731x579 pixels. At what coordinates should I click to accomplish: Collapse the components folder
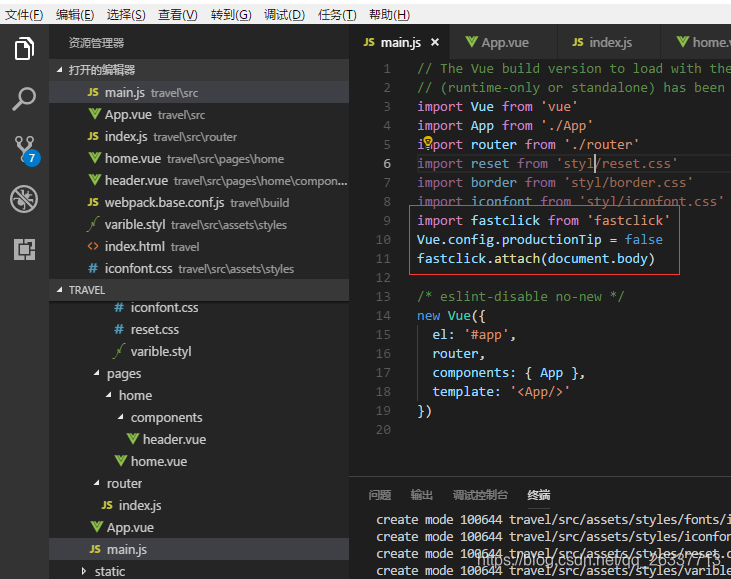pyautogui.click(x=121, y=417)
